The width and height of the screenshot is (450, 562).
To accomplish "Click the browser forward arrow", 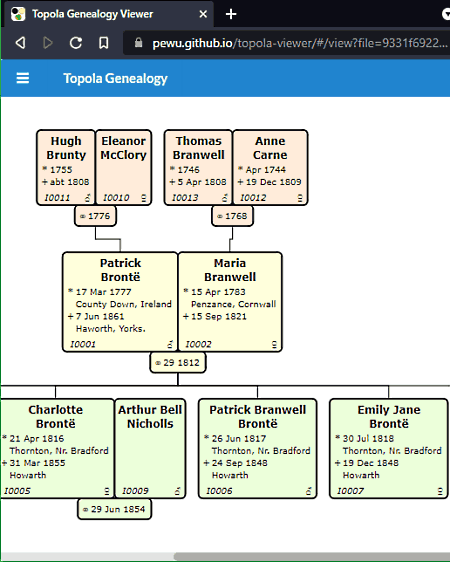I will tap(48, 43).
